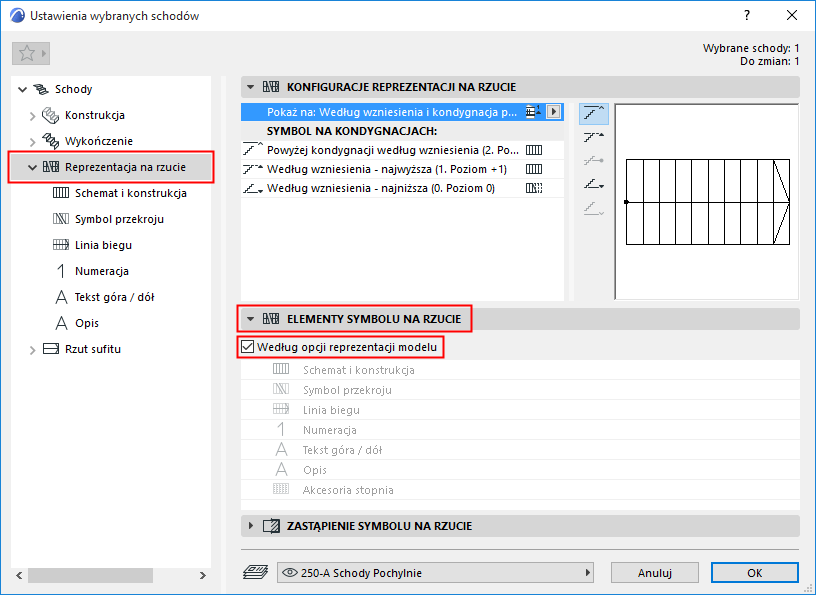Select 'Powyżej kondygnacji według wzniesienia' row

[x=402, y=150]
